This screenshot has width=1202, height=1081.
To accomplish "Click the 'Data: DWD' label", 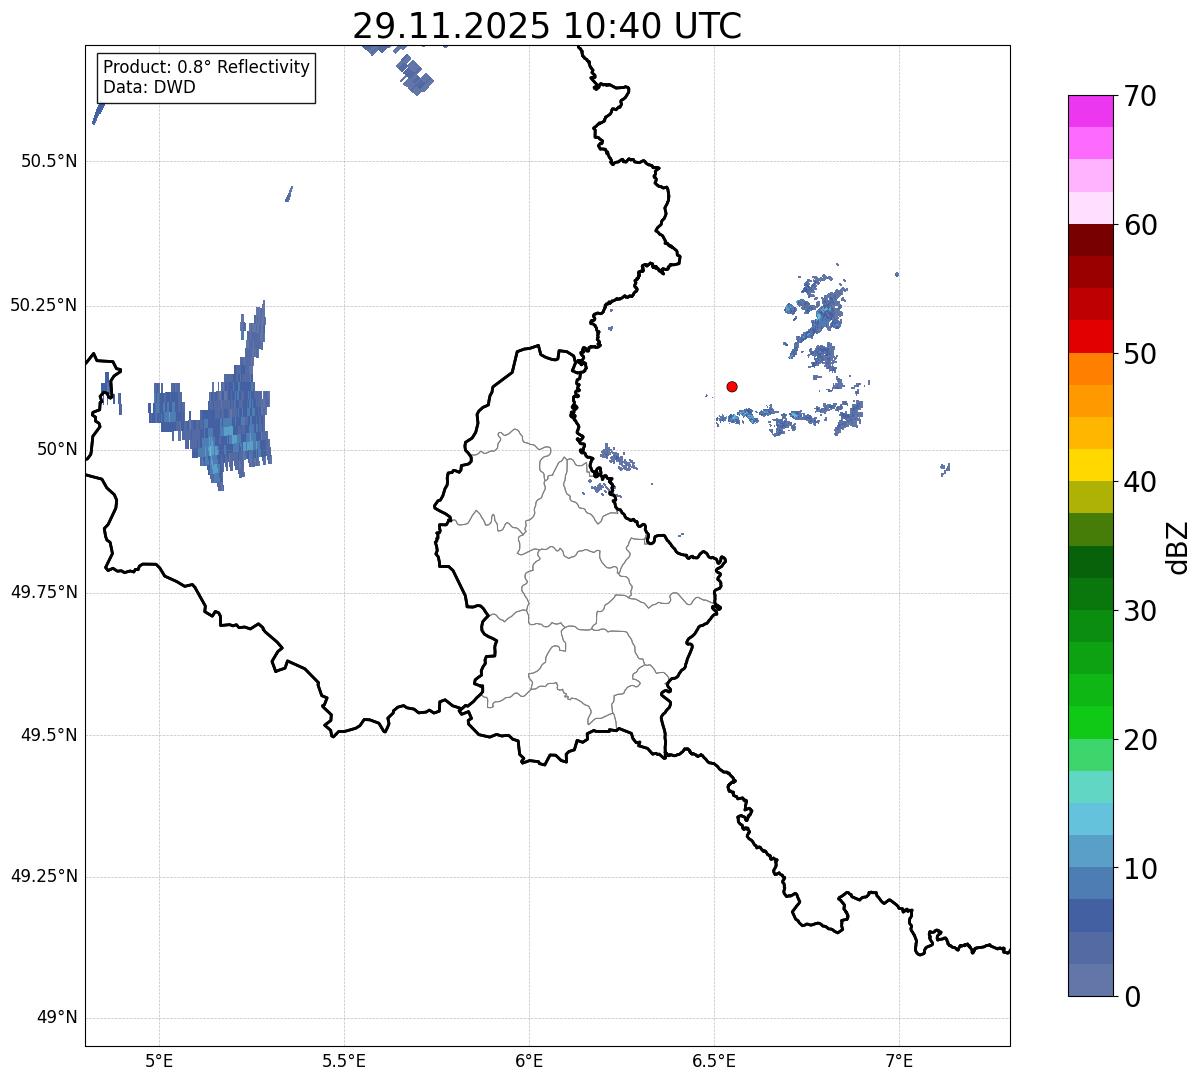I will tap(149, 87).
